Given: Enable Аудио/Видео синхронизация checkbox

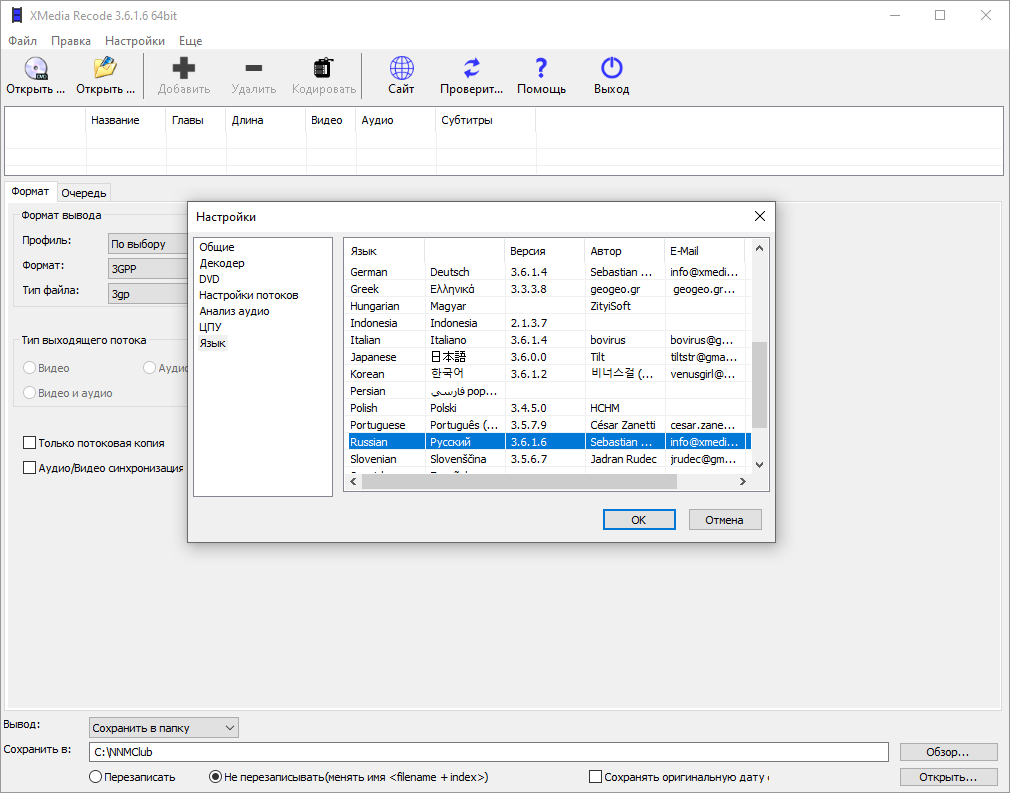Looking at the screenshot, I should [x=29, y=468].
